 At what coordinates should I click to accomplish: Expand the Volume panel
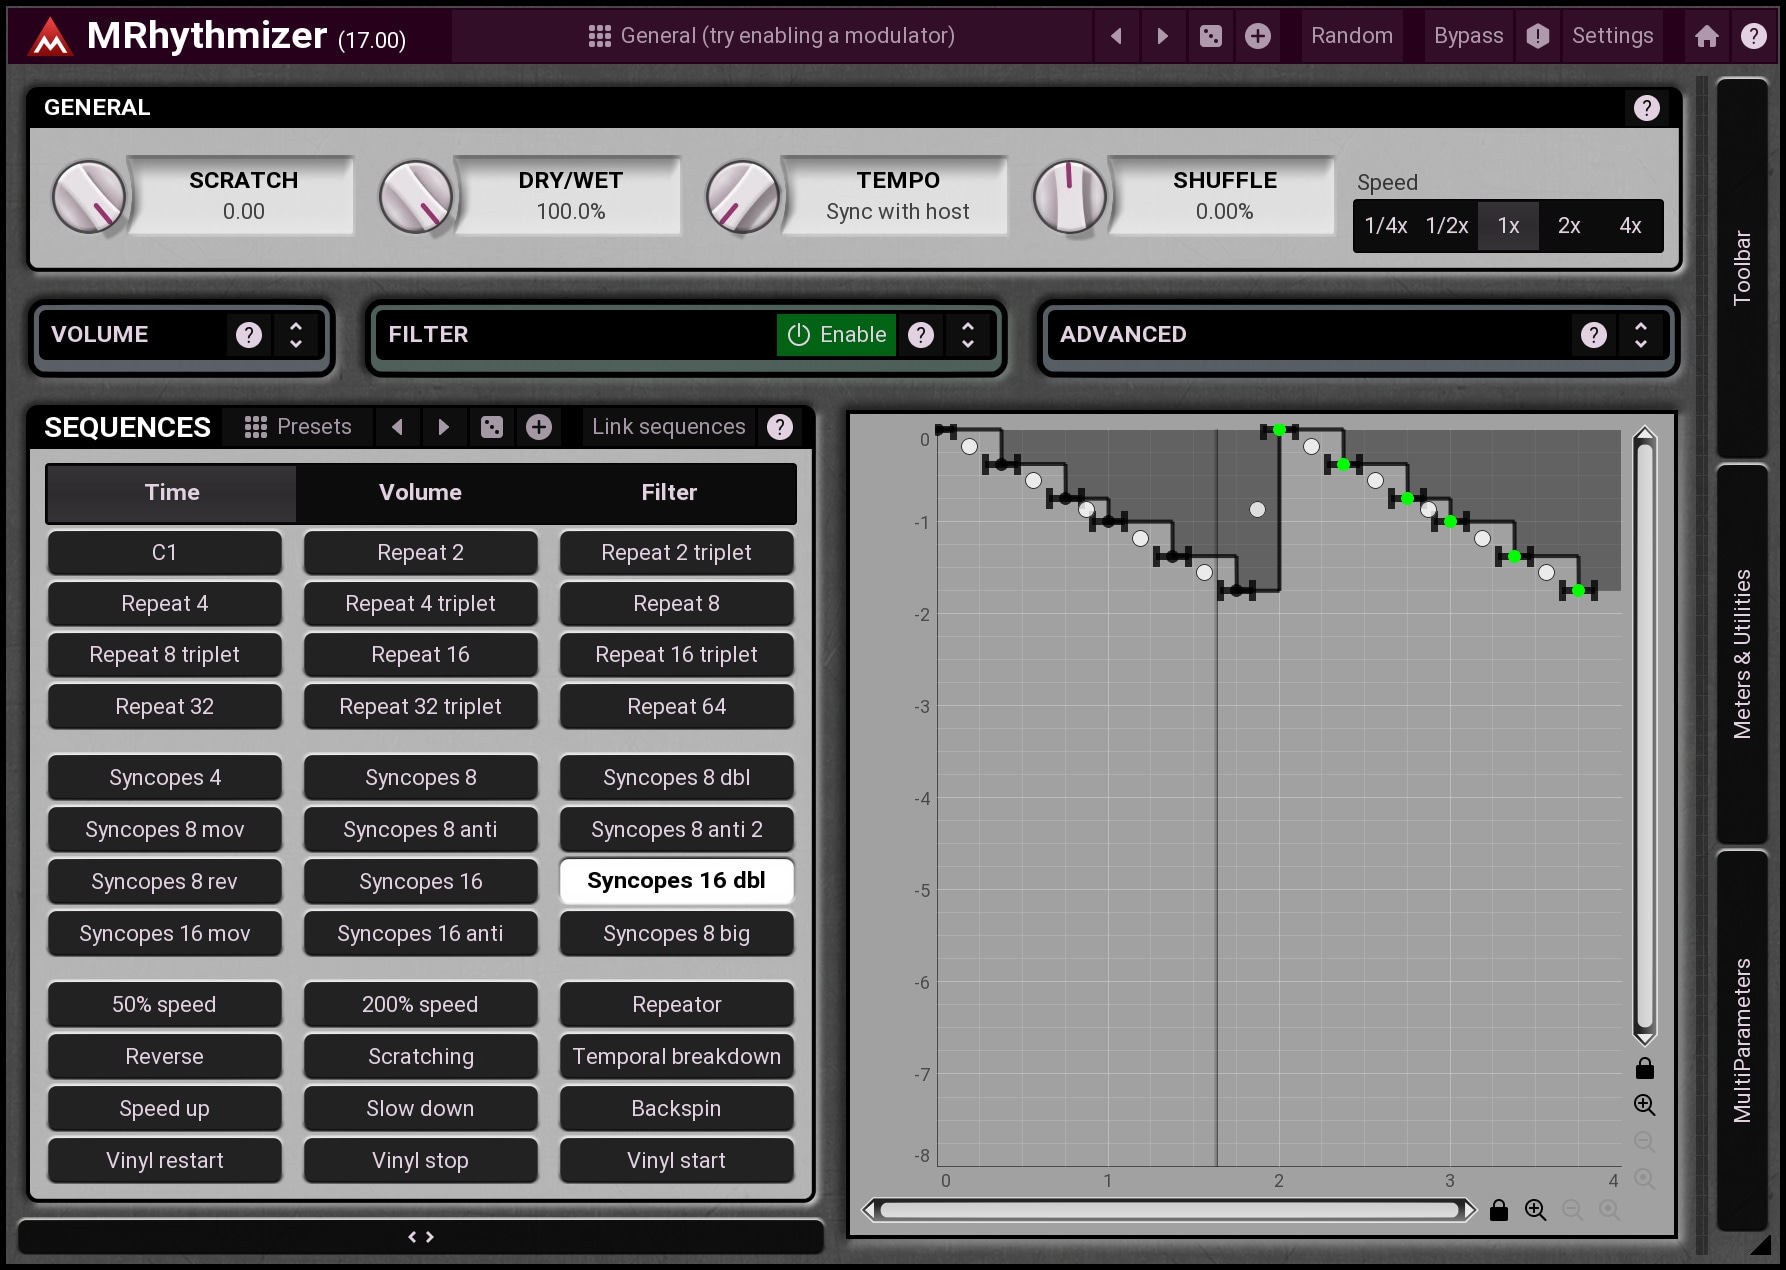tap(296, 335)
